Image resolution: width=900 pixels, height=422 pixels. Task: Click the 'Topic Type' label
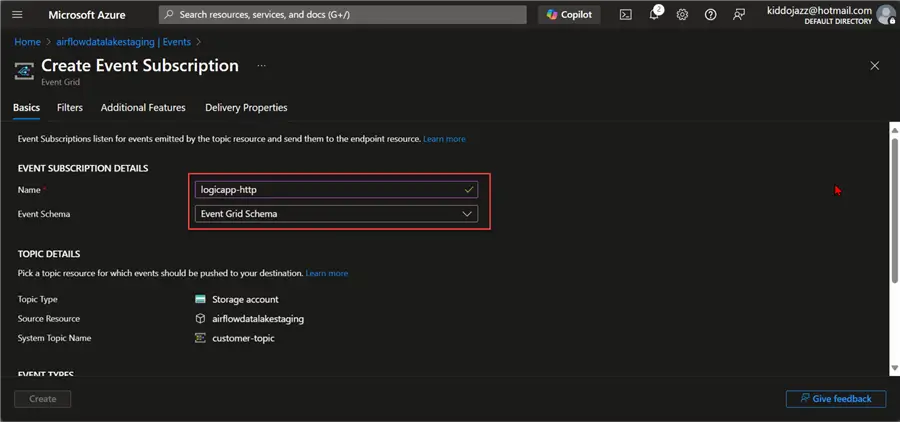(37, 299)
